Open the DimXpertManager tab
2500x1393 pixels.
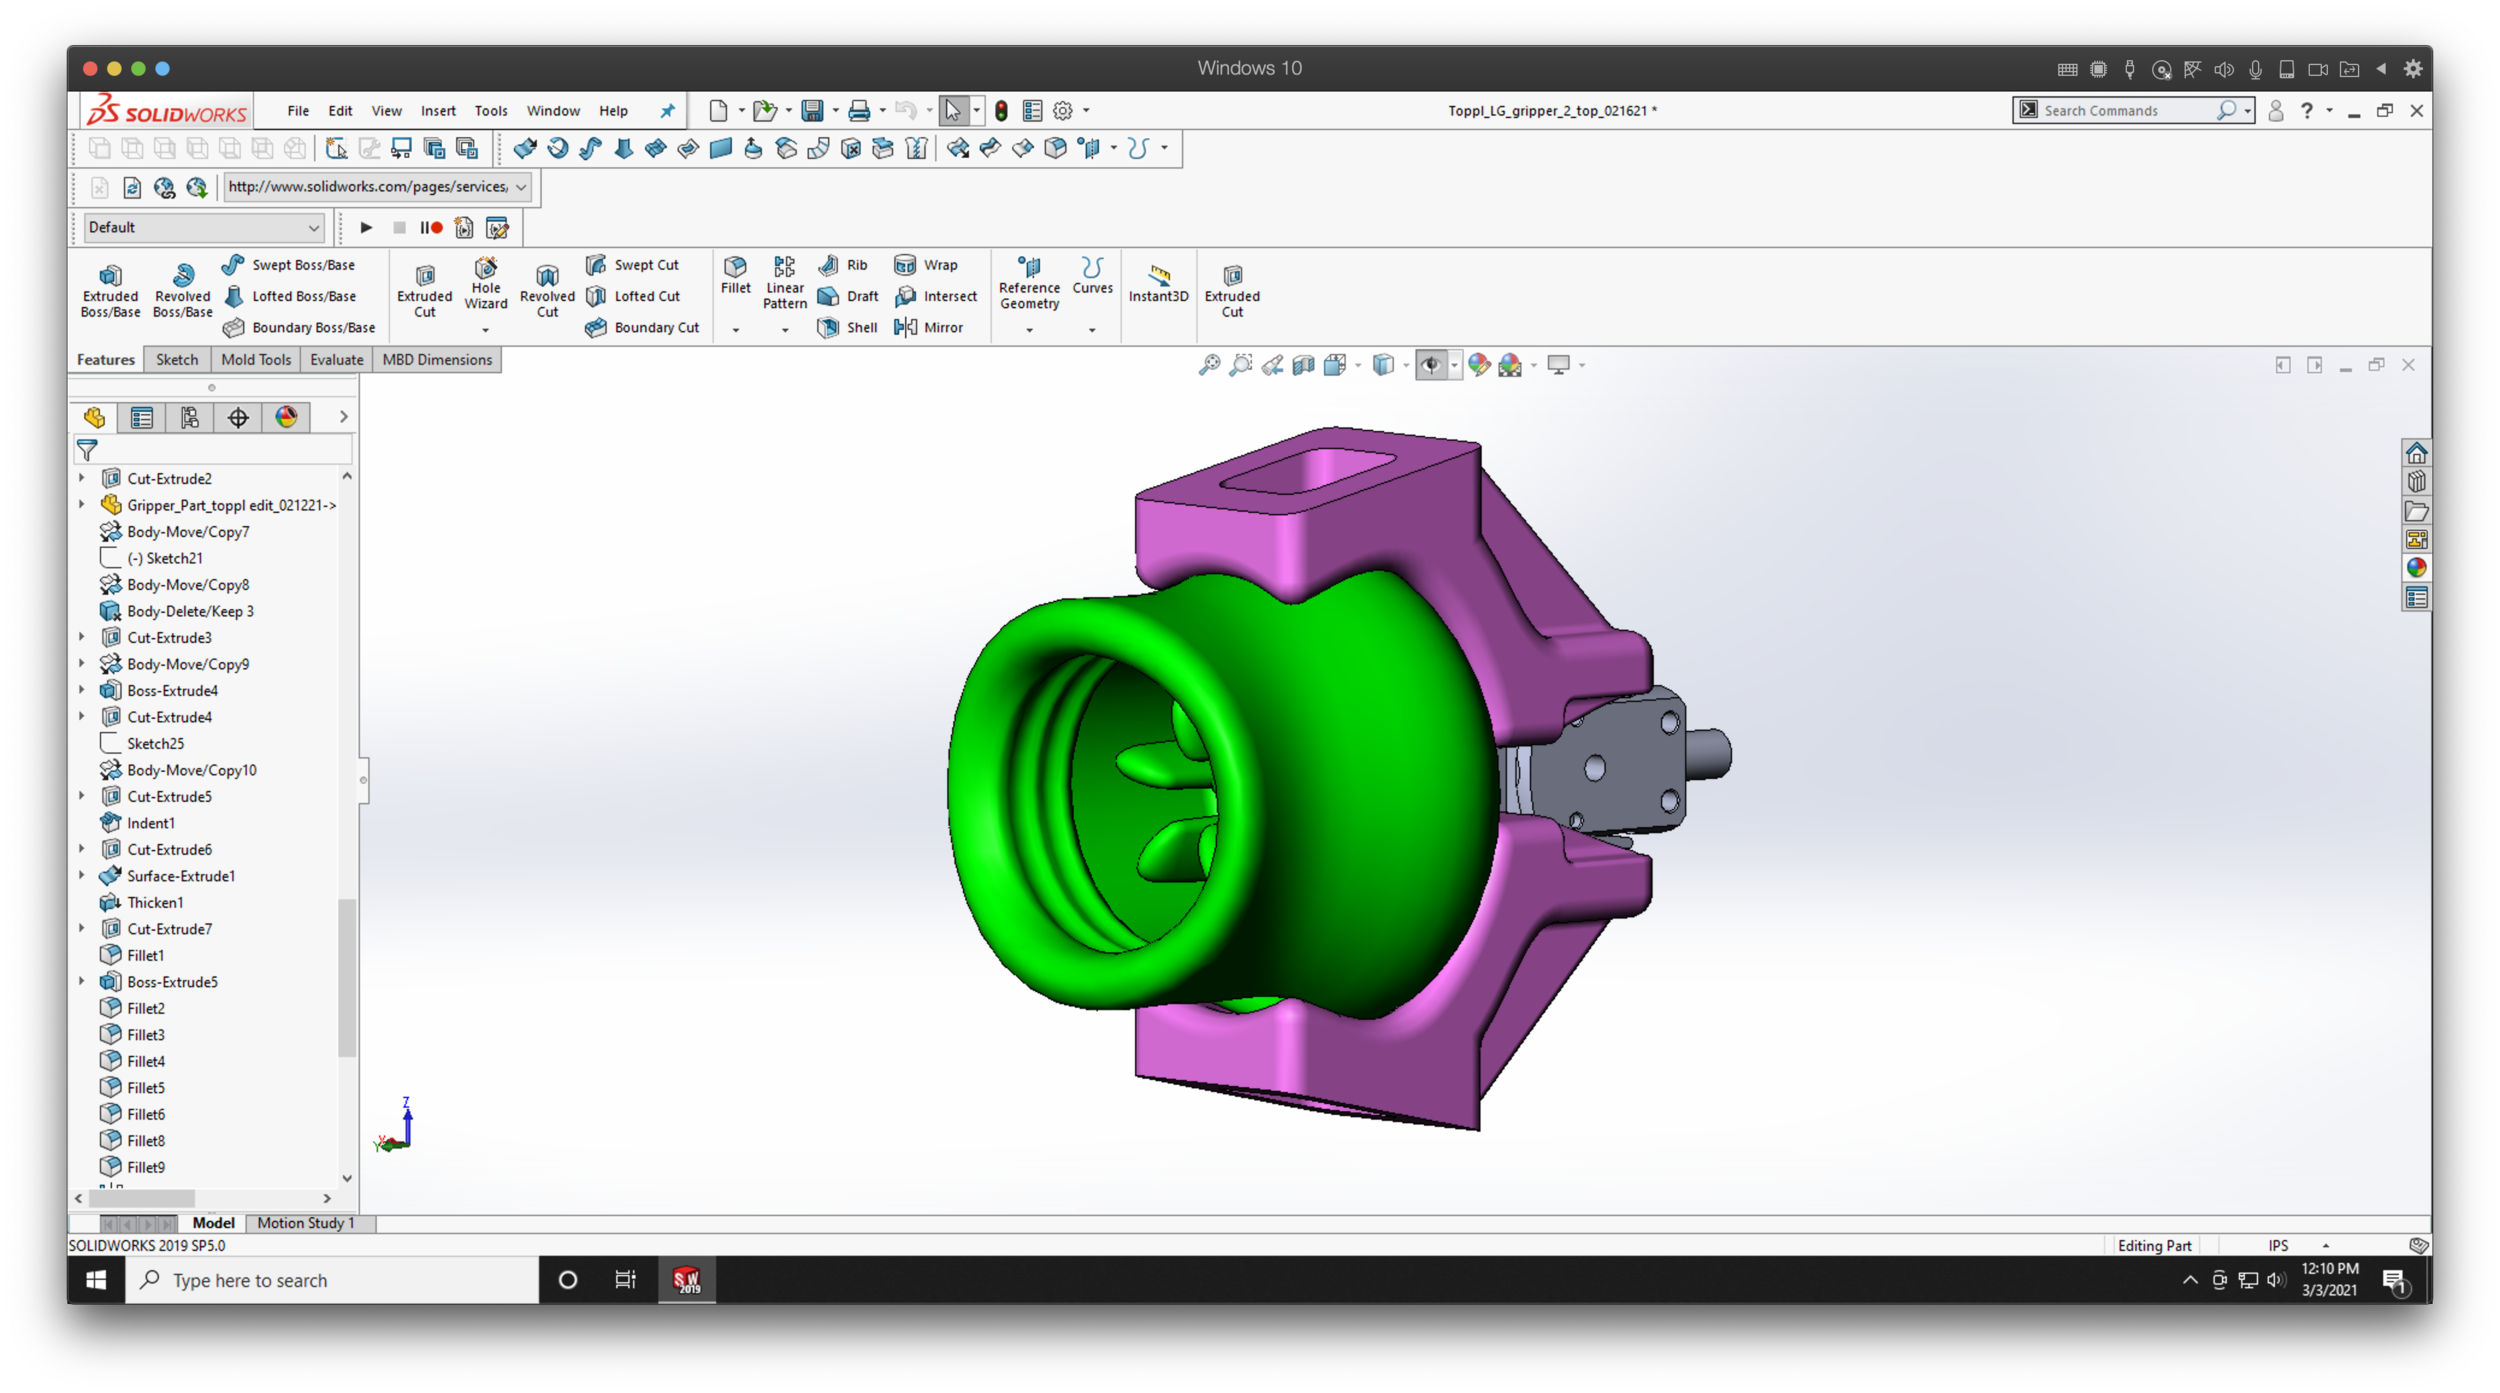[238, 418]
